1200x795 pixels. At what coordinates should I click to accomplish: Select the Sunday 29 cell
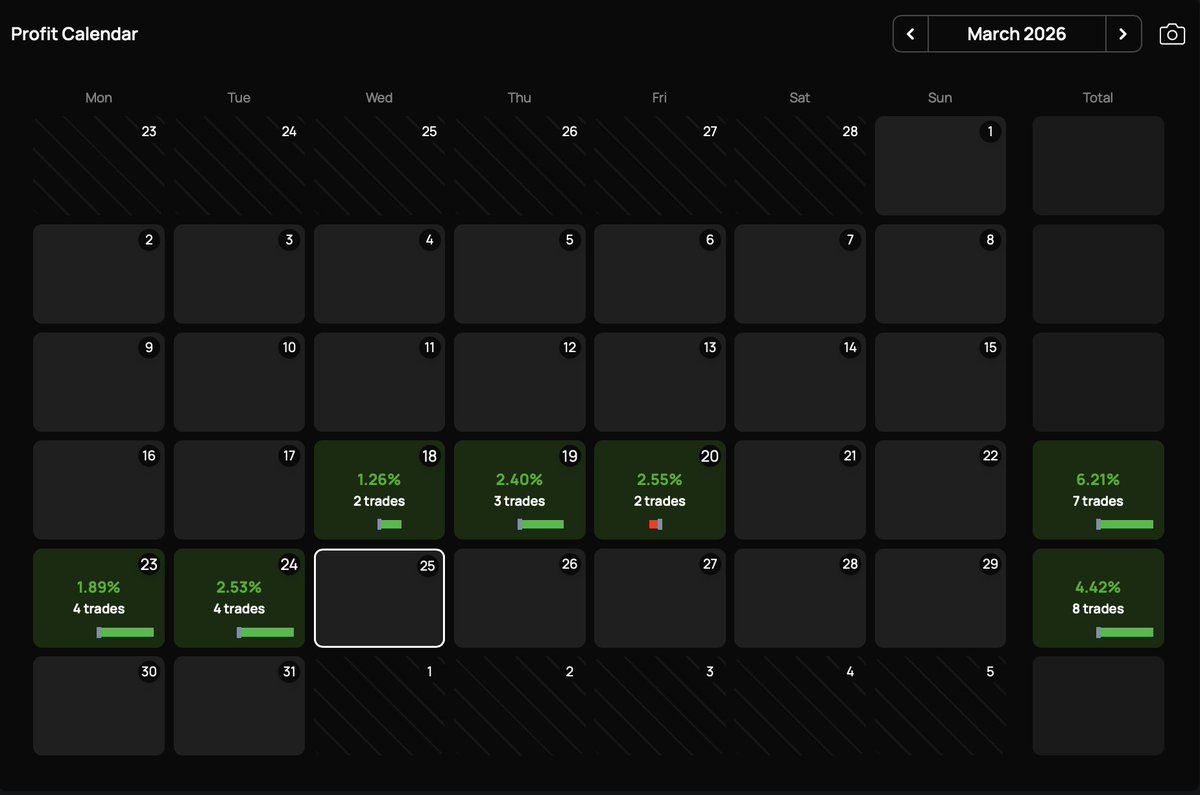pos(940,598)
